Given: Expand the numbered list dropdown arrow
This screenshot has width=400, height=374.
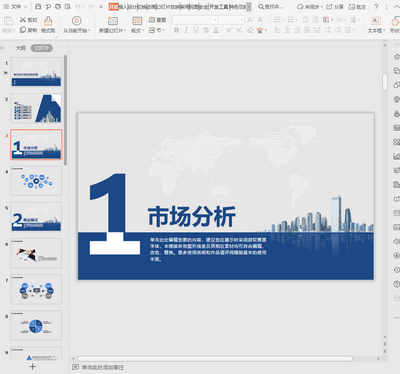Looking at the screenshot, I should tap(296, 20).
